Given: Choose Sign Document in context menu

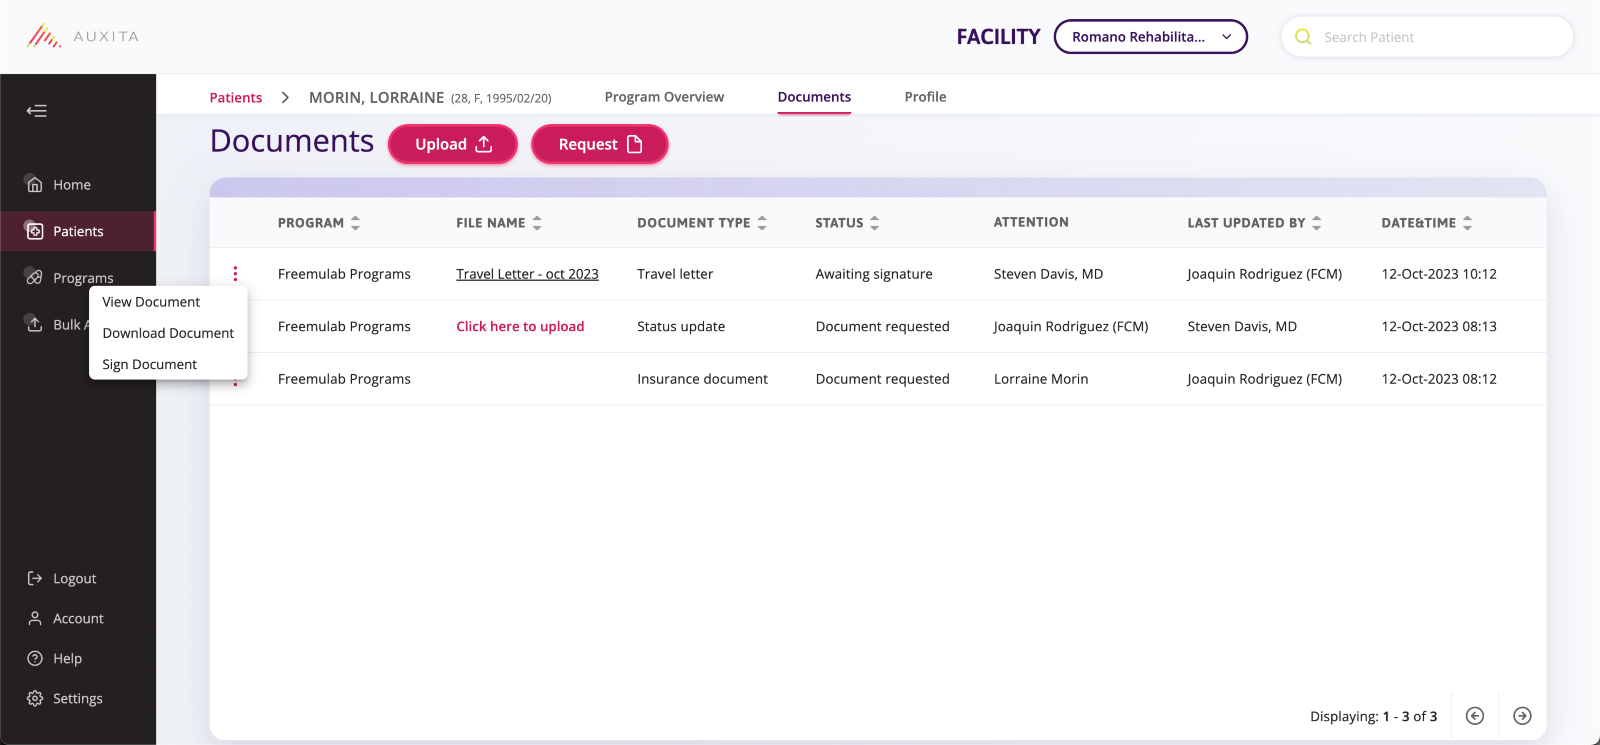Looking at the screenshot, I should 150,364.
